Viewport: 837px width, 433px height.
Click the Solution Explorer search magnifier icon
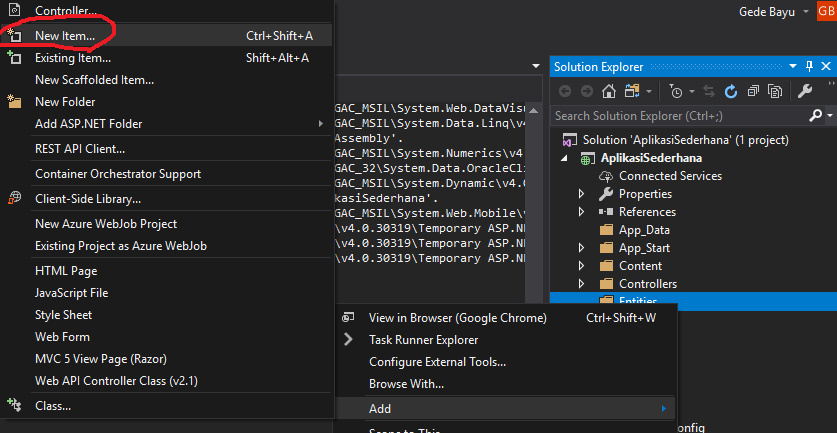(x=817, y=116)
